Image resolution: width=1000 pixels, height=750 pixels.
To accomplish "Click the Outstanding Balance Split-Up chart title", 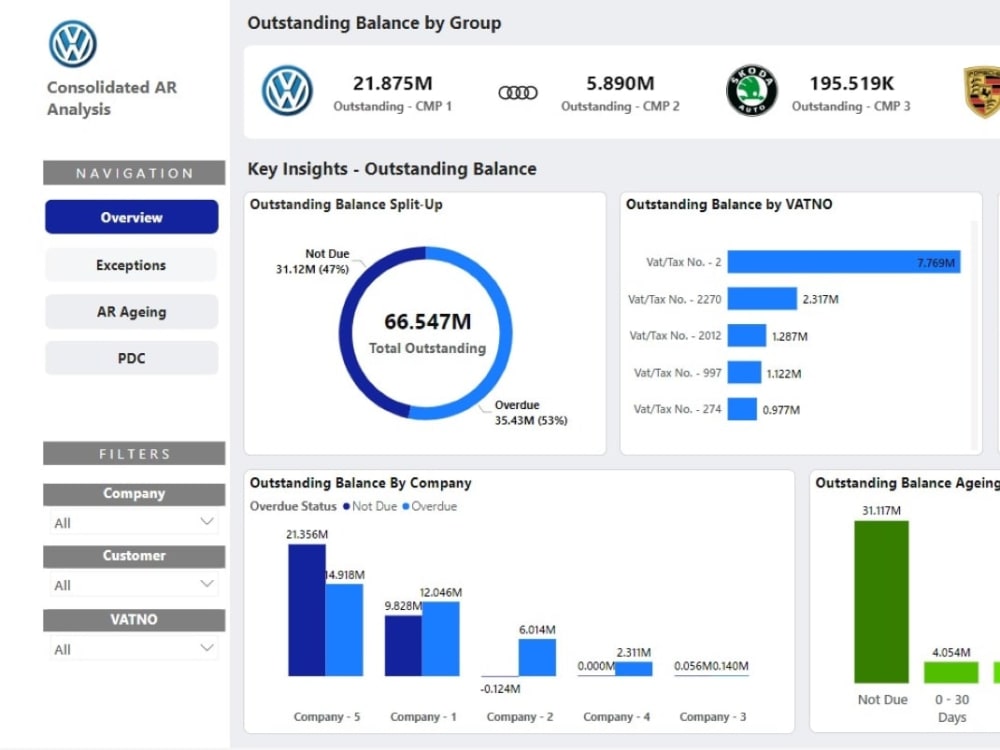I will coord(346,205).
